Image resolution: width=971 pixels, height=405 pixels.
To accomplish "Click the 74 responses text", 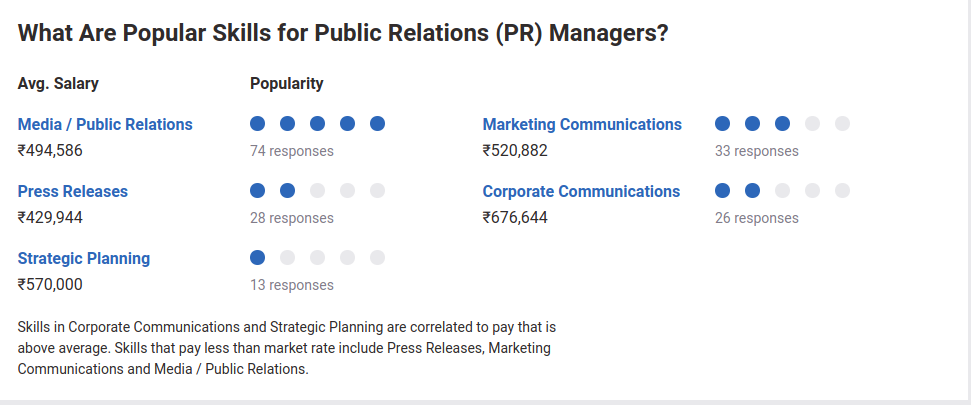I will [x=292, y=151].
